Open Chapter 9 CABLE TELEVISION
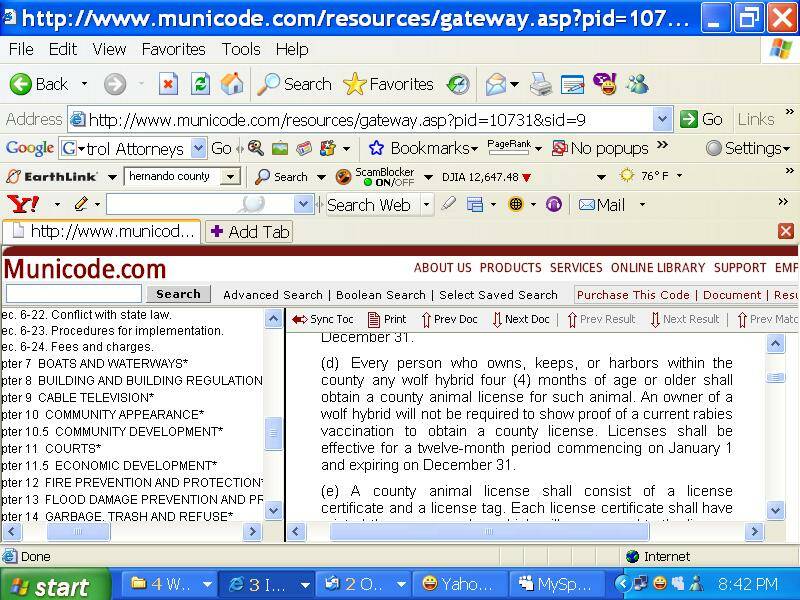The width and height of the screenshot is (800, 600). (78, 397)
